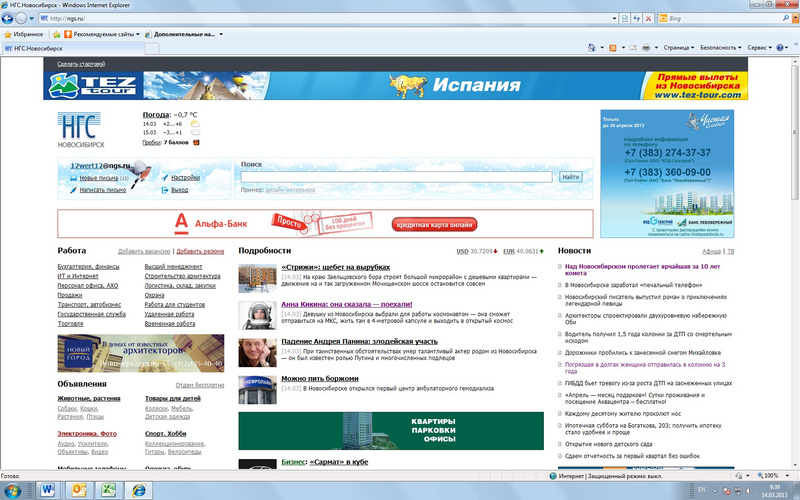The height and width of the screenshot is (500, 800).
Task: Click inside the Поиск search input field
Action: (x=396, y=177)
